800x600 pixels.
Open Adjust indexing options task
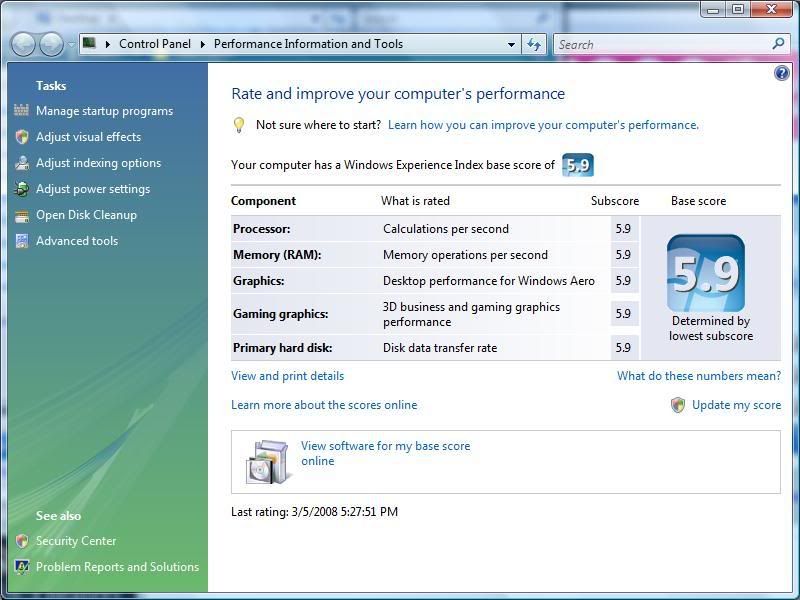click(98, 163)
